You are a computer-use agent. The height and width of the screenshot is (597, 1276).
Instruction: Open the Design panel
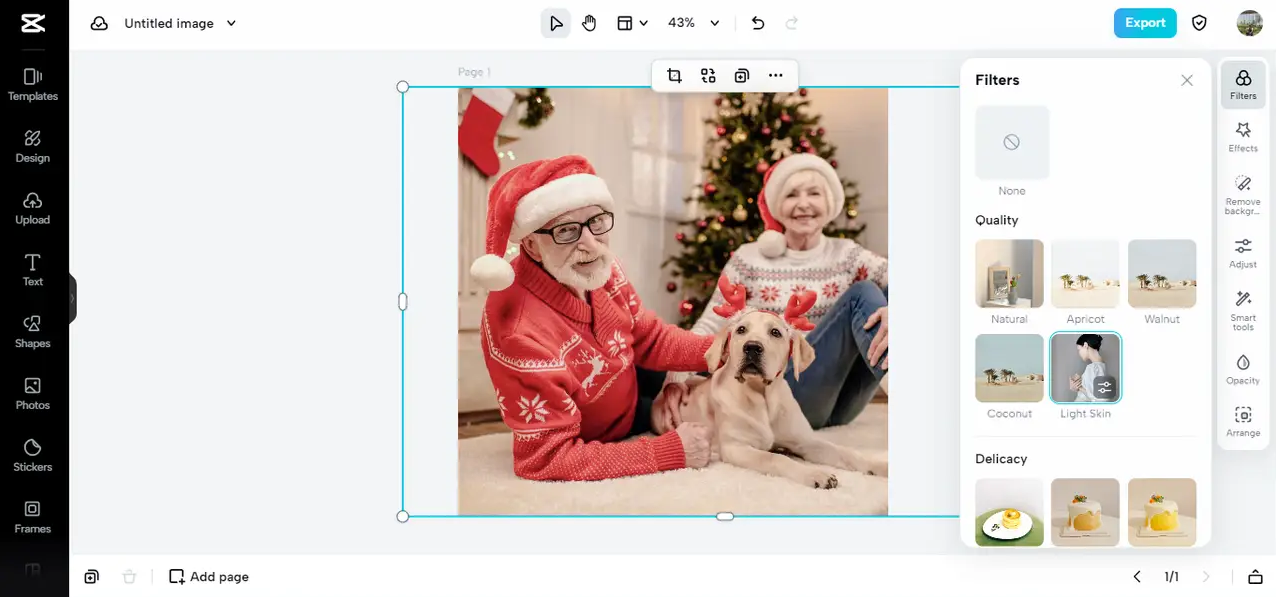(x=33, y=146)
